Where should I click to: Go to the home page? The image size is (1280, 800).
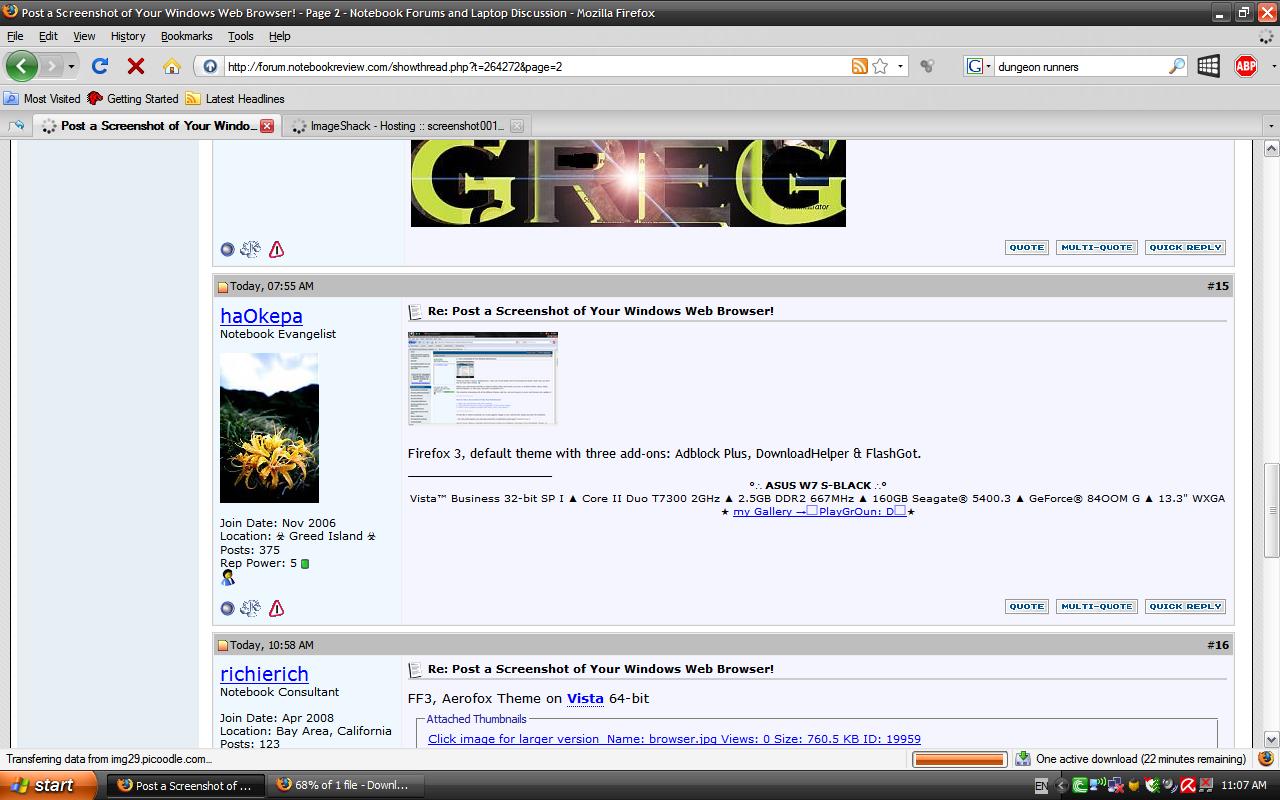pos(172,66)
